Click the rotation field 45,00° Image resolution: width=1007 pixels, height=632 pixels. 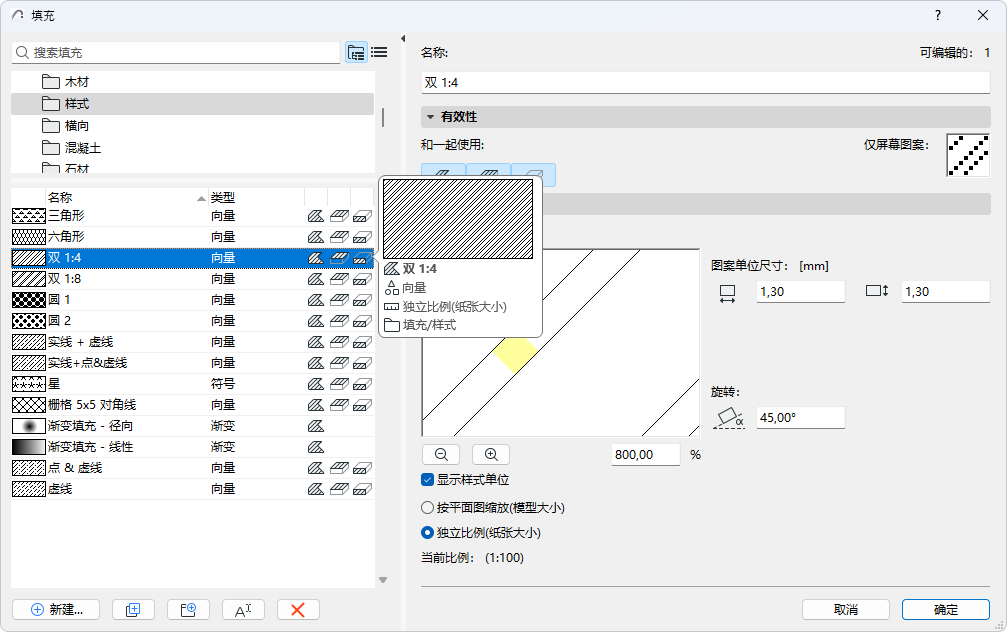pyautogui.click(x=800, y=417)
